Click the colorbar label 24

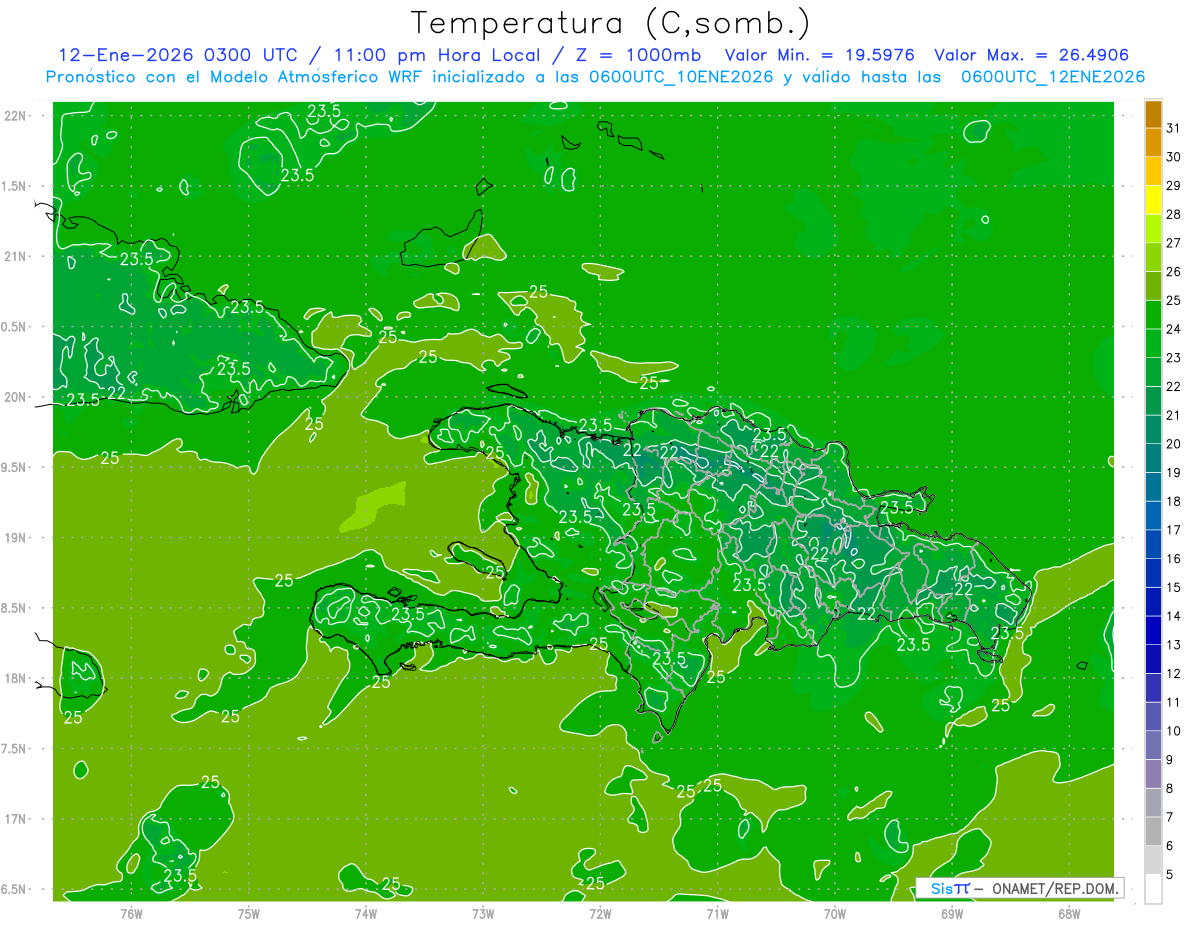click(1174, 329)
